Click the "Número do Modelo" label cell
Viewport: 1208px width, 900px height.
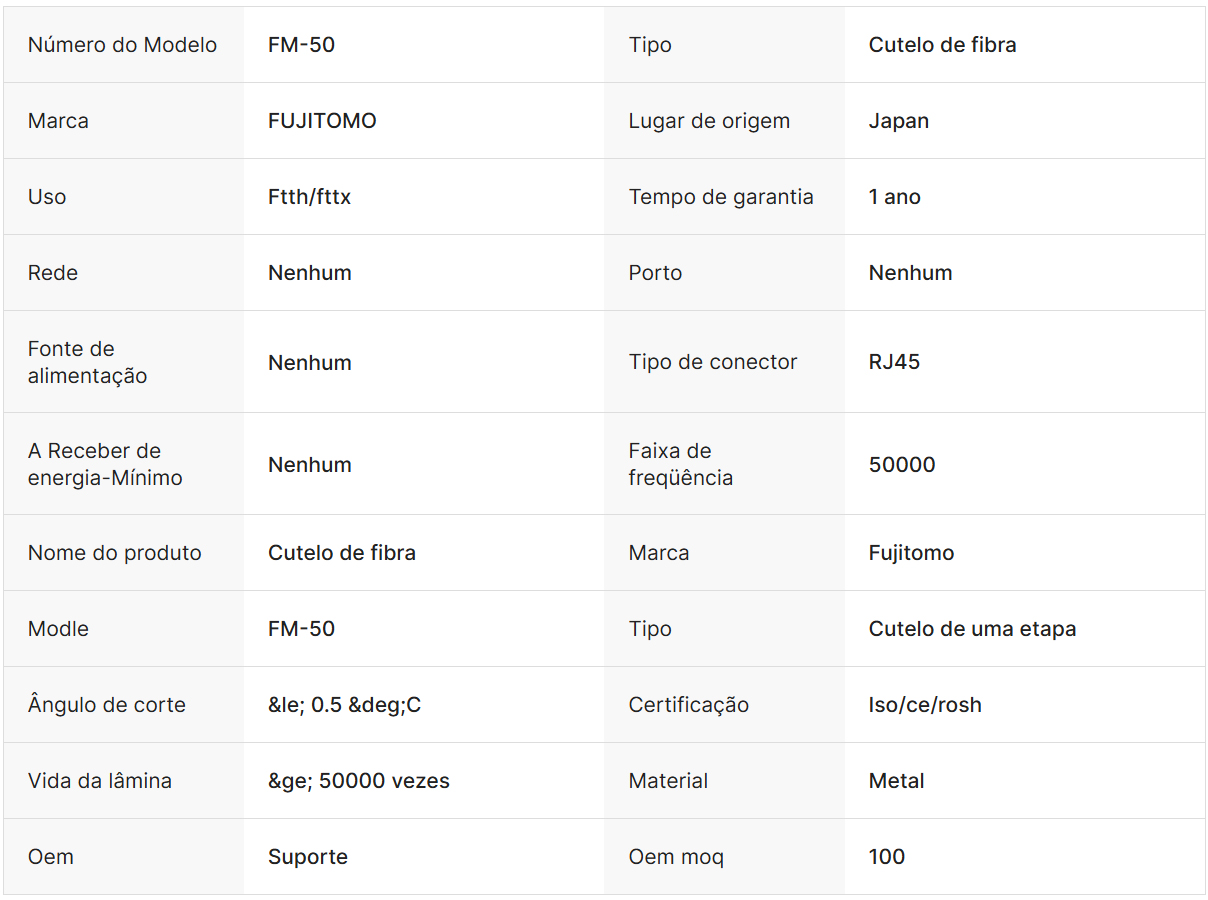[x=122, y=45]
